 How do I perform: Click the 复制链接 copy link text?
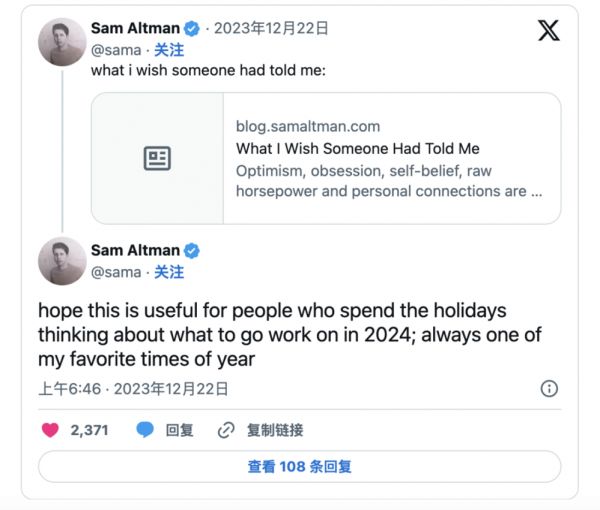275,430
